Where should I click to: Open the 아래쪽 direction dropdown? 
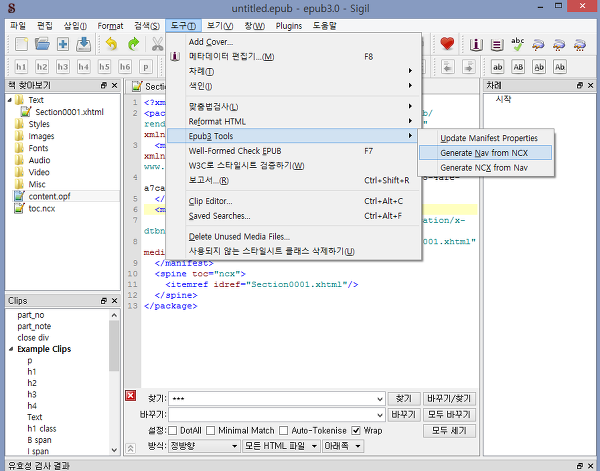pyautogui.click(x=342, y=446)
